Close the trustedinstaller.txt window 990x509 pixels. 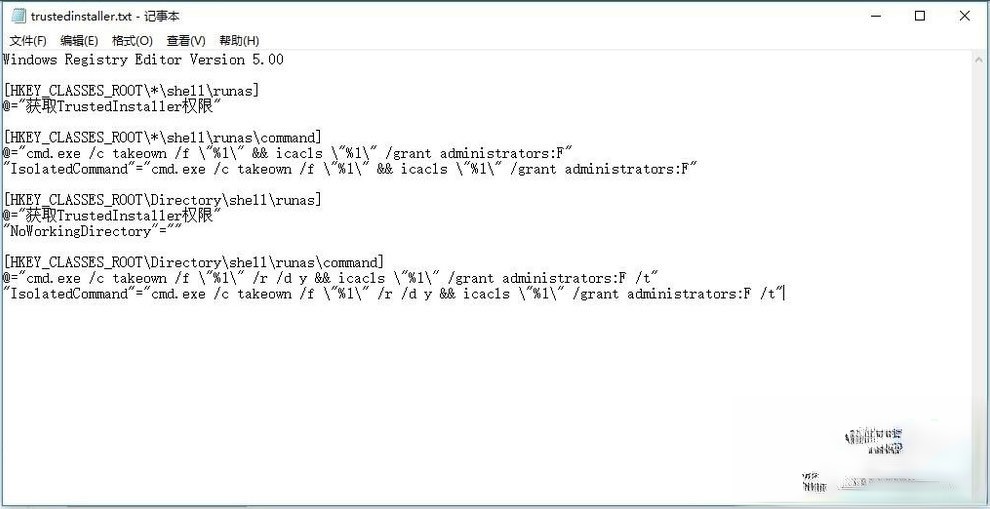[x=965, y=16]
